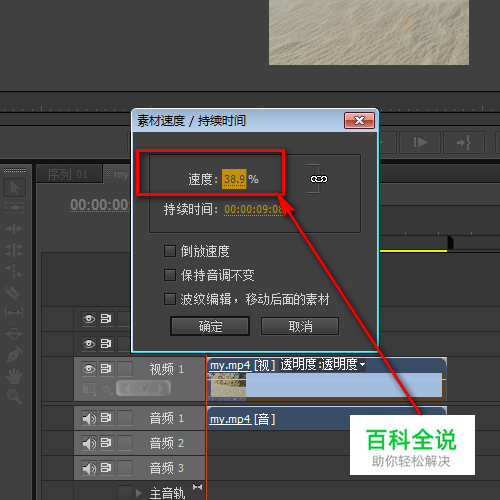Enable 波纹编辑，移动后面的素材 checkbox
This screenshot has width=500, height=500.
click(x=170, y=299)
